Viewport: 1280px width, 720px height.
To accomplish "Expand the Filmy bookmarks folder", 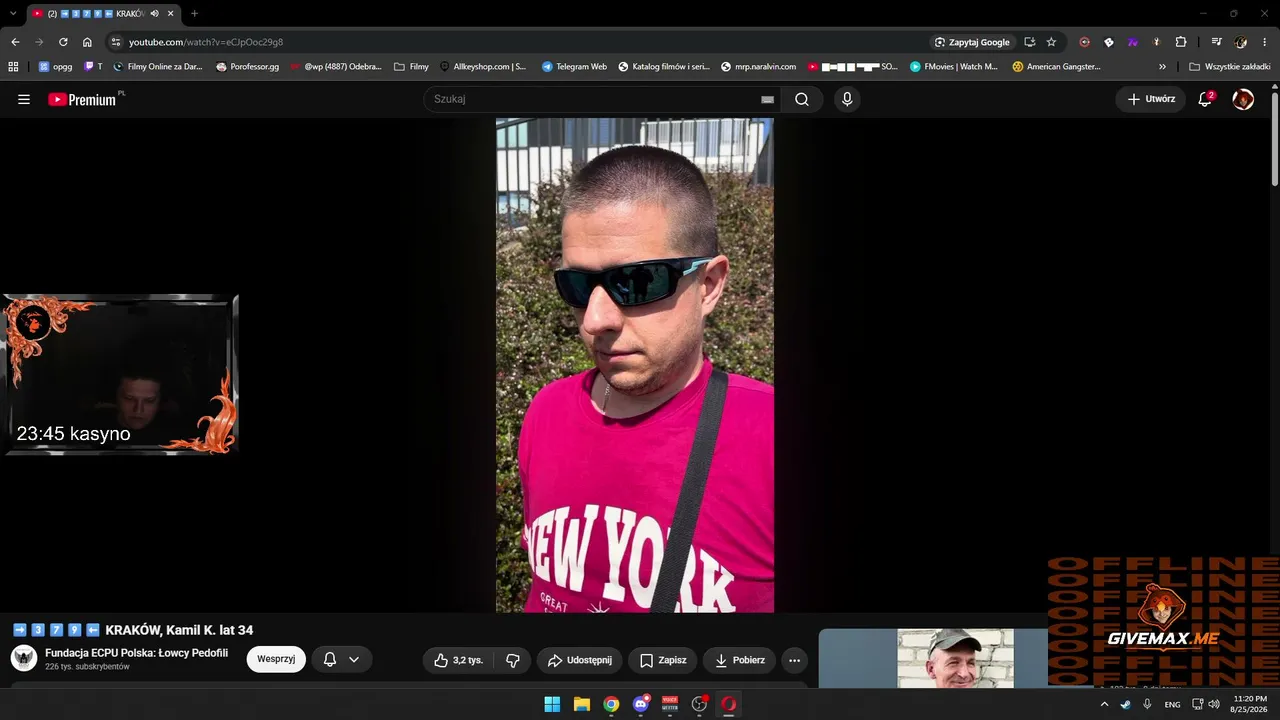I will [x=412, y=67].
